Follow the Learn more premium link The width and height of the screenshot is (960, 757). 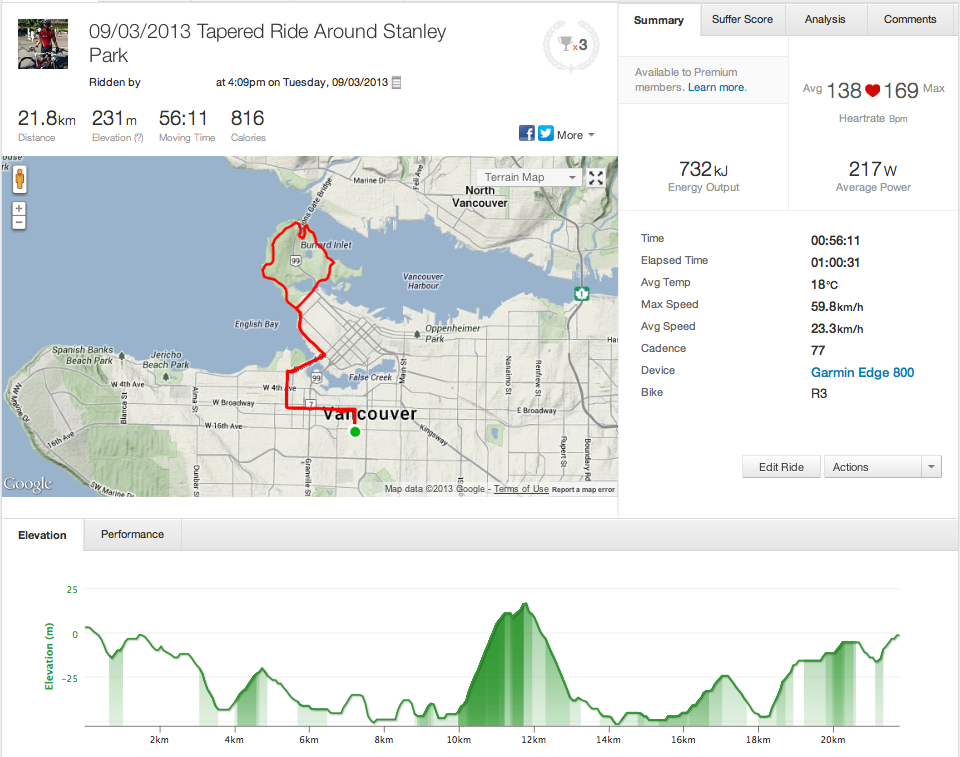coord(717,88)
